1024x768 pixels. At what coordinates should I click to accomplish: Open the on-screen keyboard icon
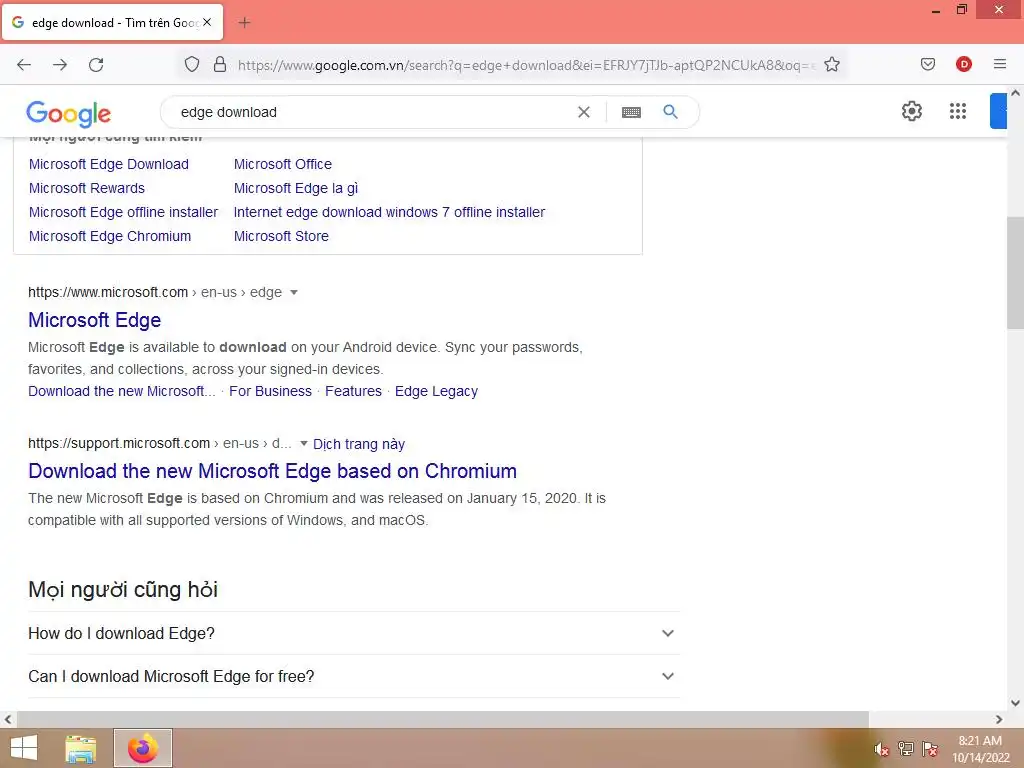[x=631, y=112]
